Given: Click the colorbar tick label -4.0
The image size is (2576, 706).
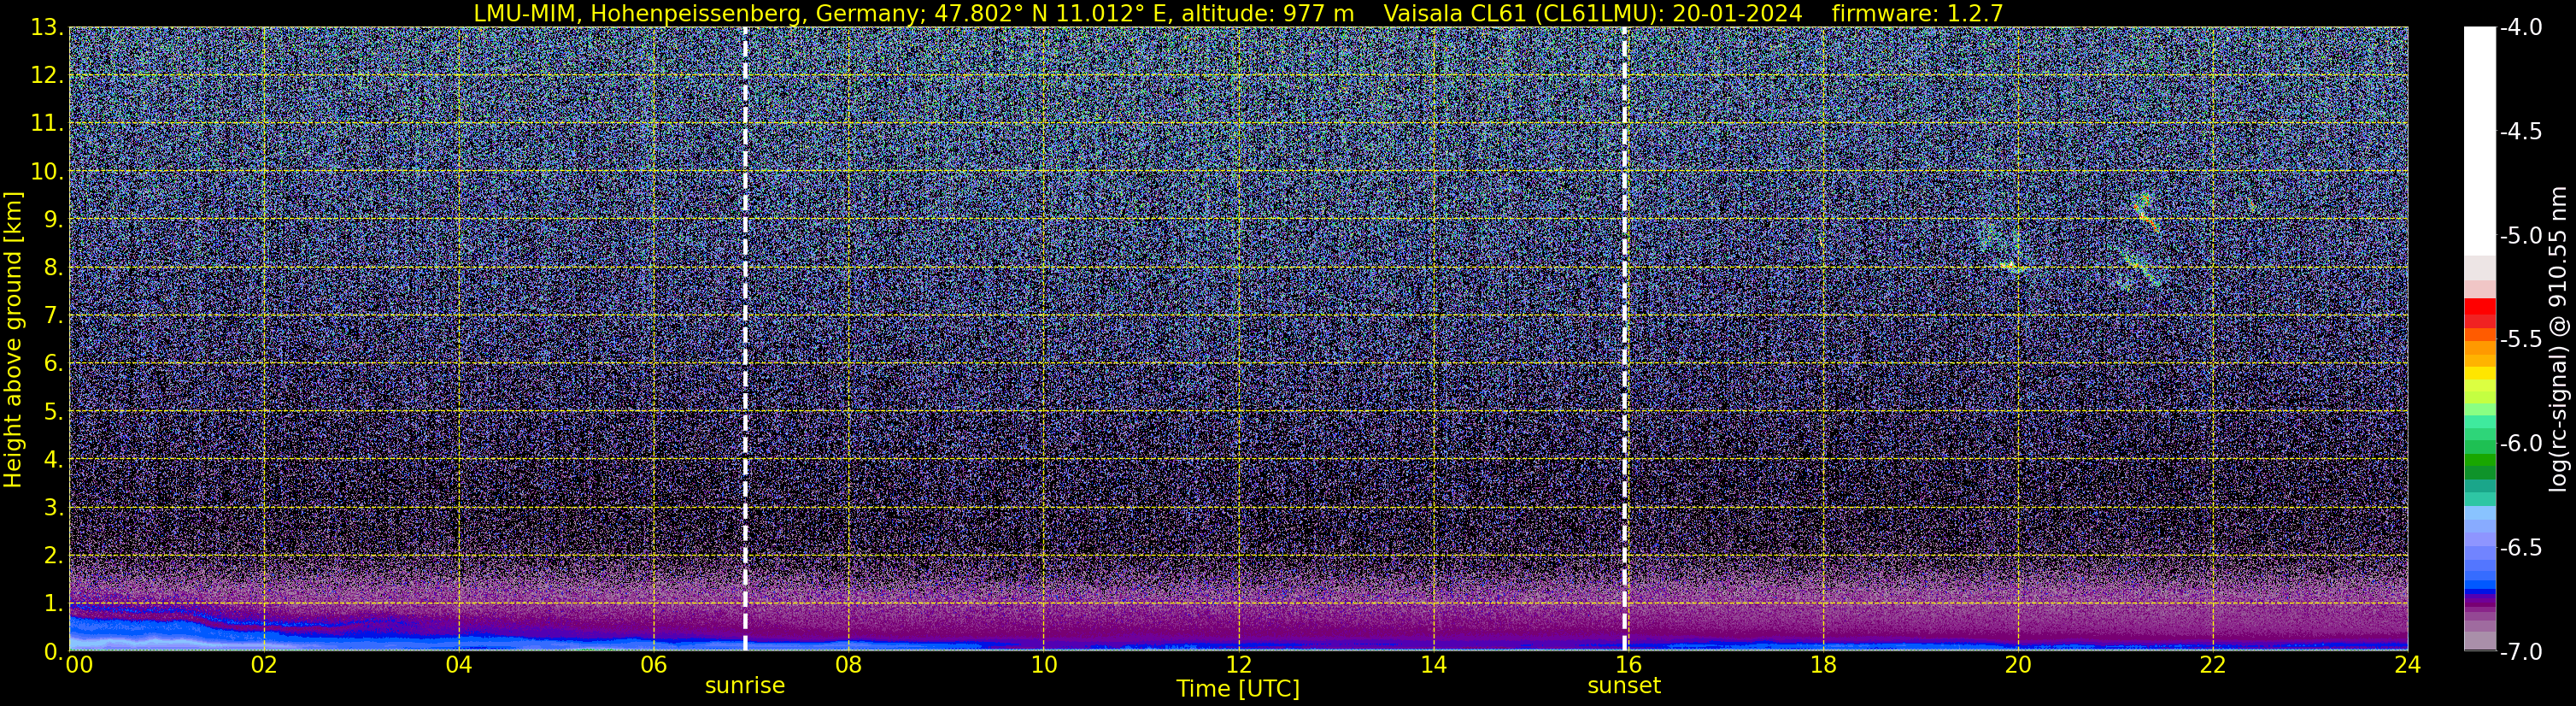Looking at the screenshot, I should [x=2521, y=28].
